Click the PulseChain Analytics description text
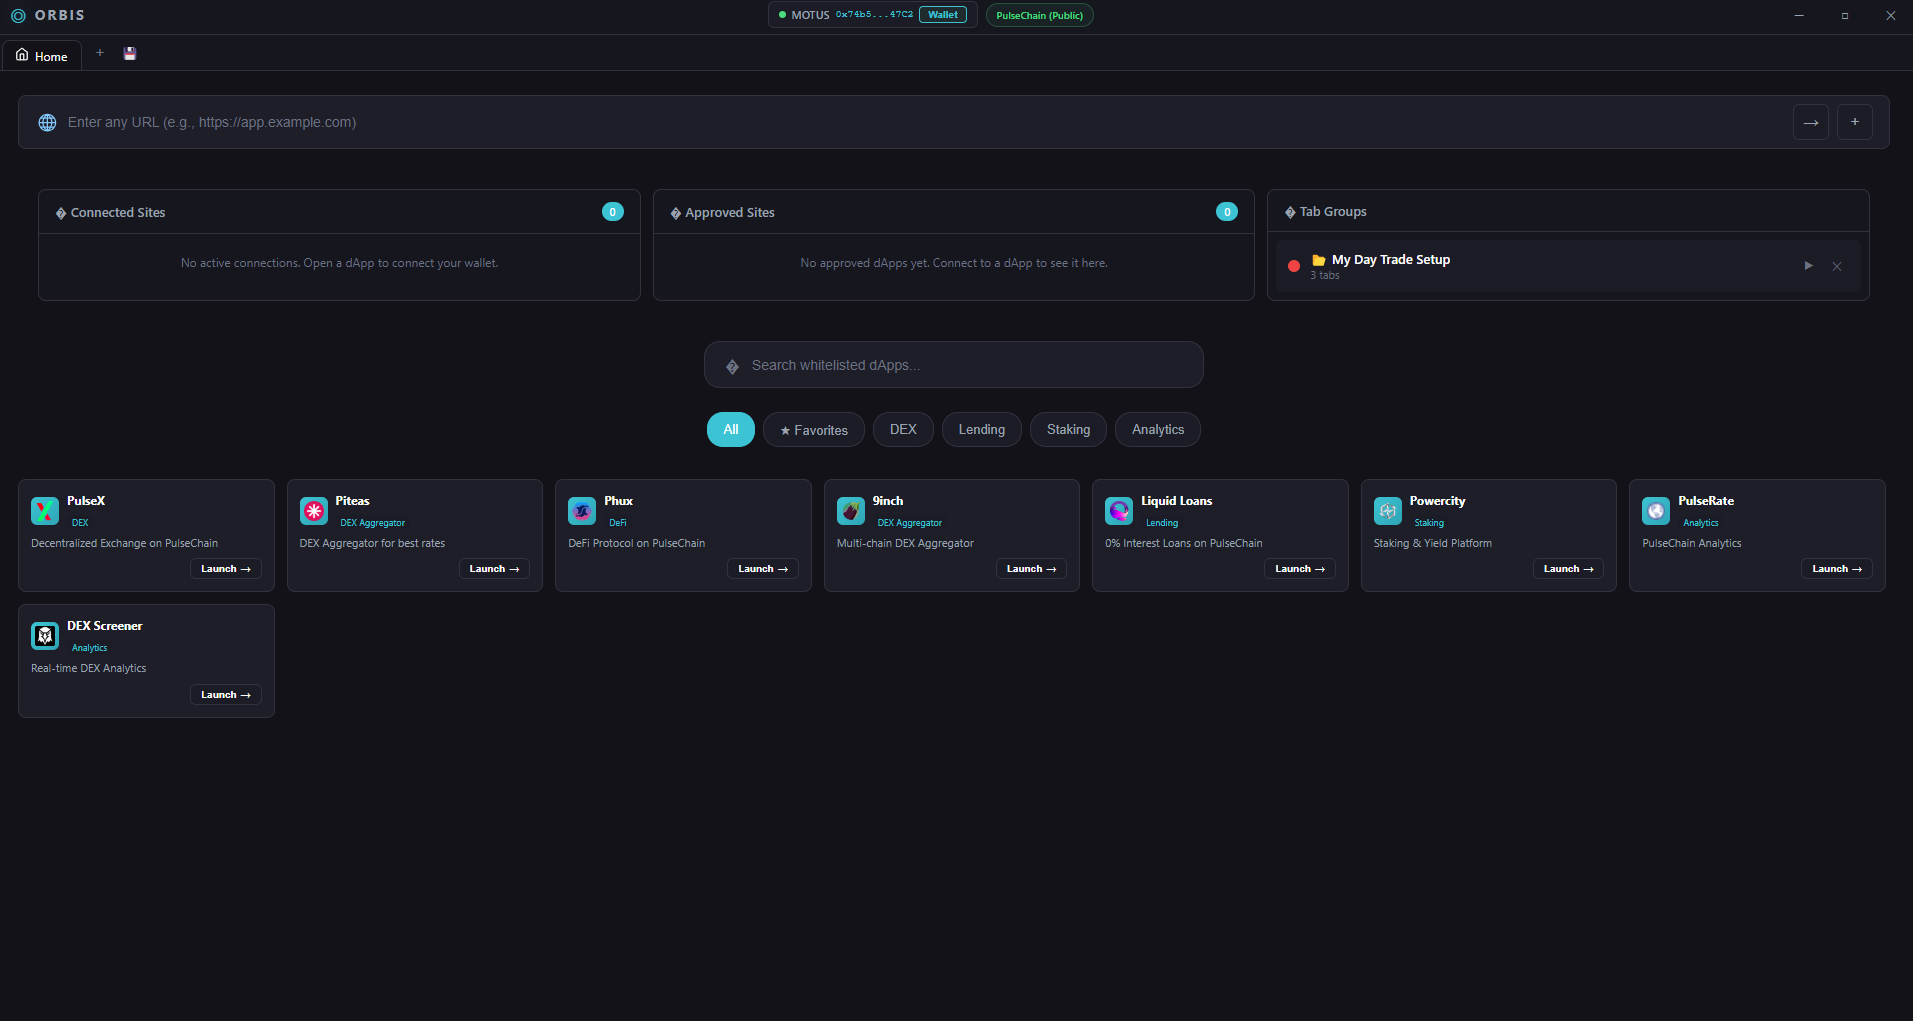This screenshot has width=1913, height=1021. [1692, 544]
